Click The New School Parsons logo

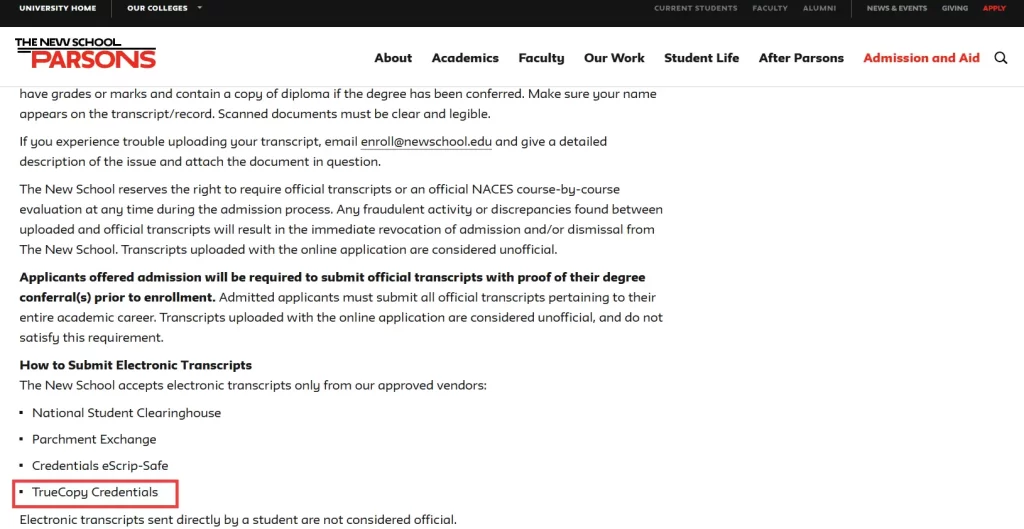click(86, 54)
